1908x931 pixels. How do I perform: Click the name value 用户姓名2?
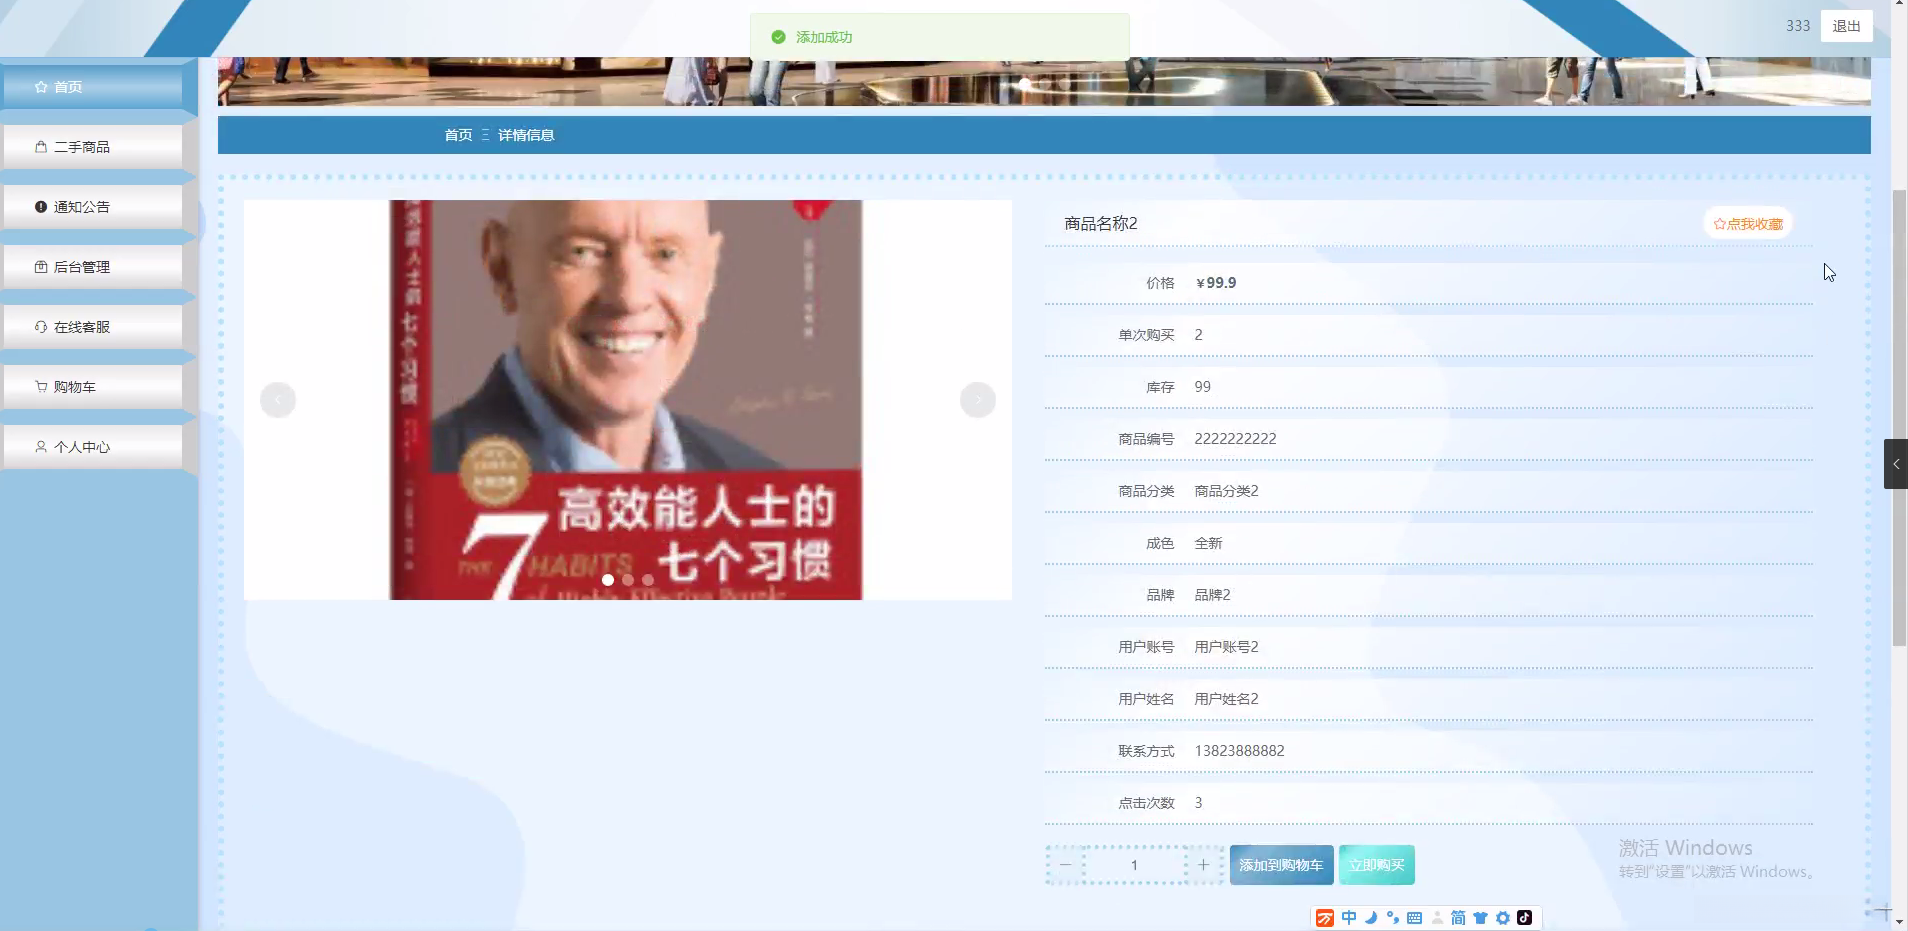coord(1226,699)
